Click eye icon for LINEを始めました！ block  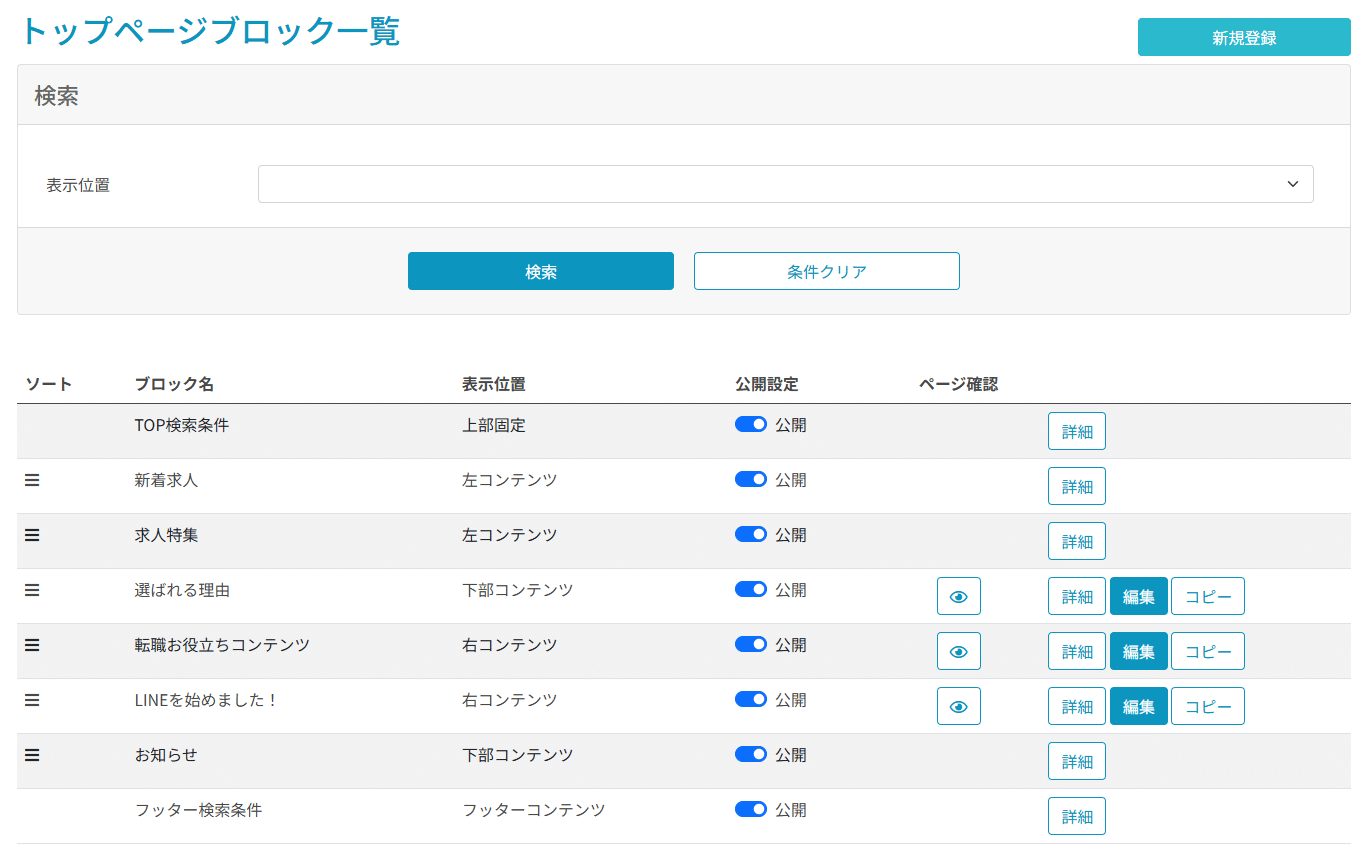click(x=958, y=706)
